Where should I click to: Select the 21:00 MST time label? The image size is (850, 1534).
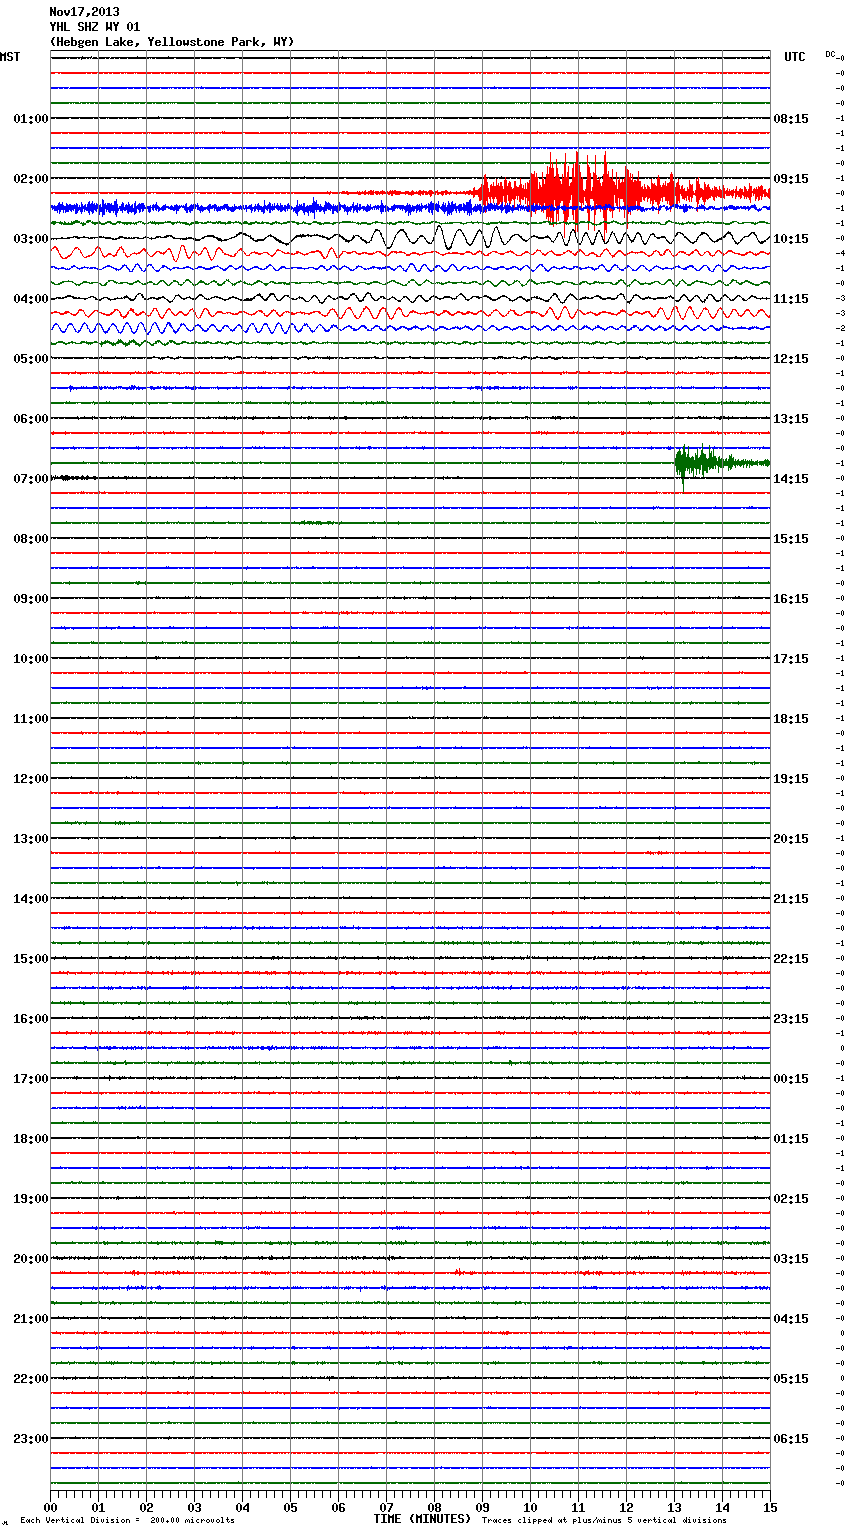31,1319
